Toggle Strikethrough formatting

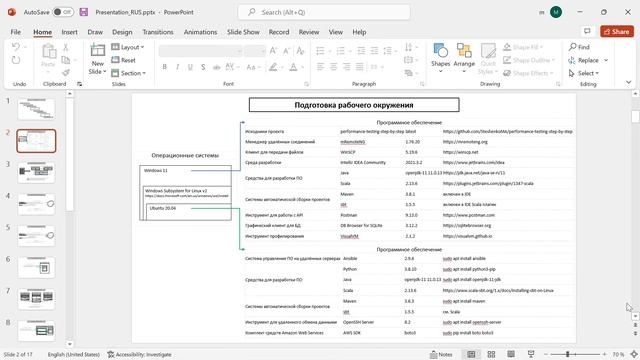click(x=216, y=67)
